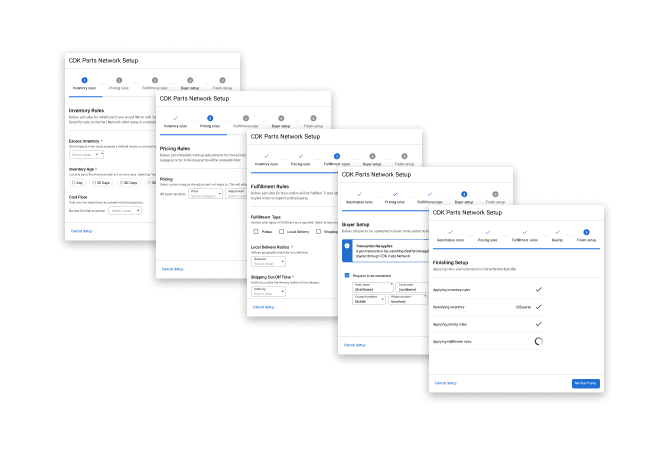Click the info icon in the transaction fee banner
This screenshot has width=670, height=450.
point(347,246)
